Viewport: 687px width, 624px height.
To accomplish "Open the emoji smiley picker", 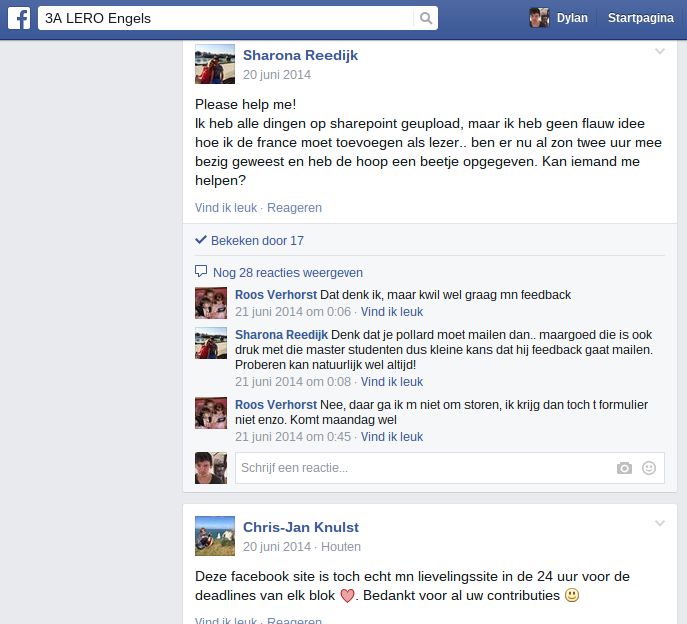I will click(x=649, y=468).
